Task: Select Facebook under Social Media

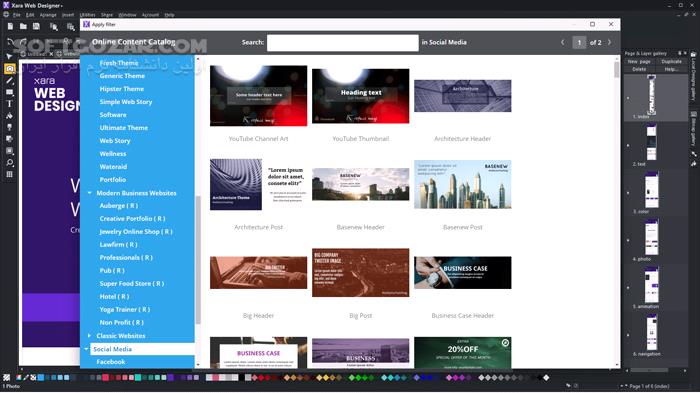Action: point(111,362)
